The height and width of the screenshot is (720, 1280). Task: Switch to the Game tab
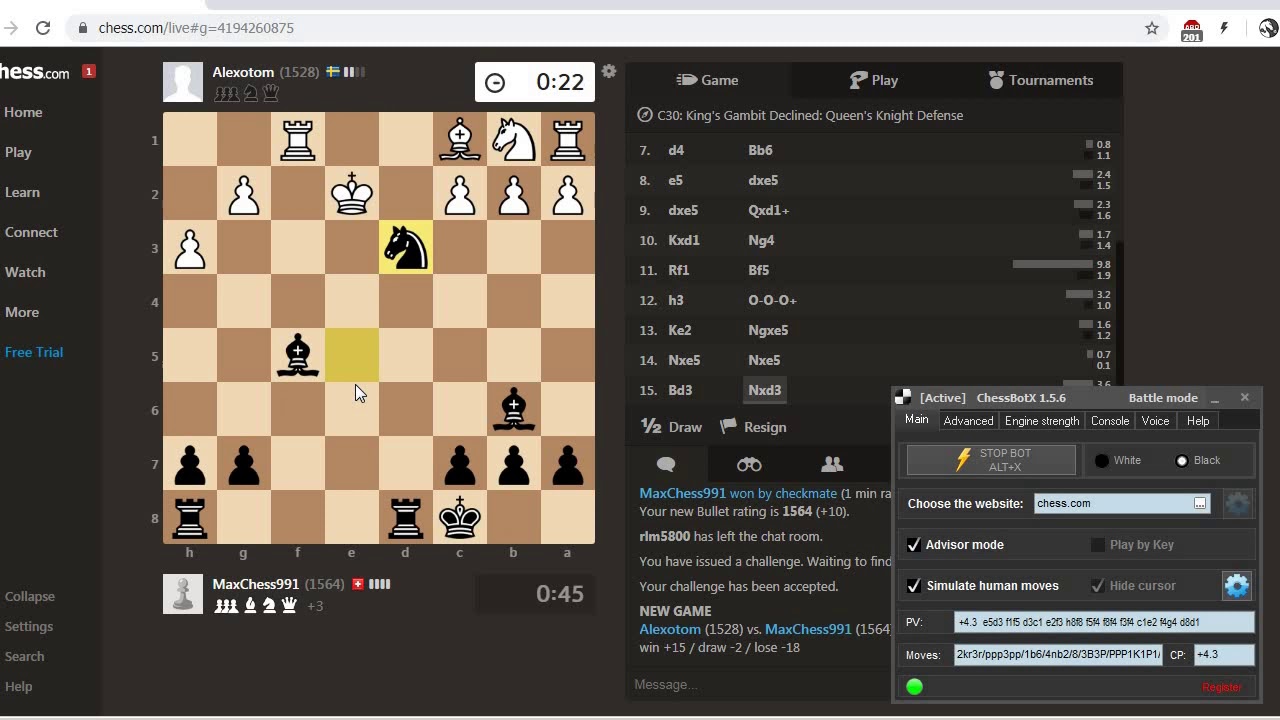coord(708,80)
